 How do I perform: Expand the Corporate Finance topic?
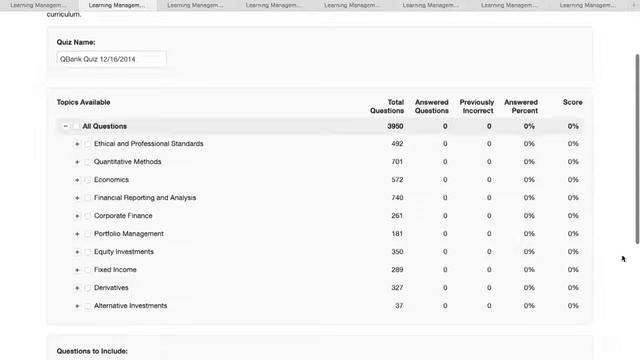coord(77,216)
